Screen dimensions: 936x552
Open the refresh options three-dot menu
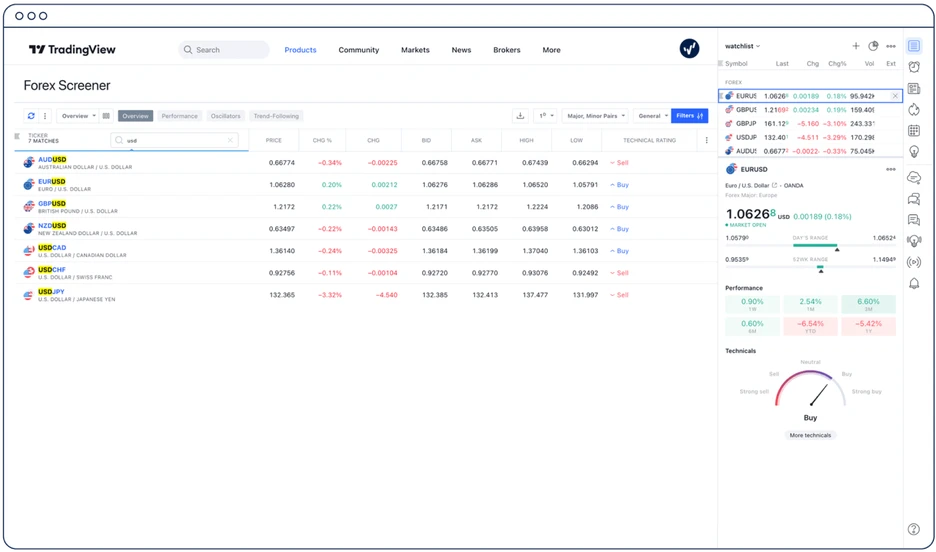(x=45, y=116)
